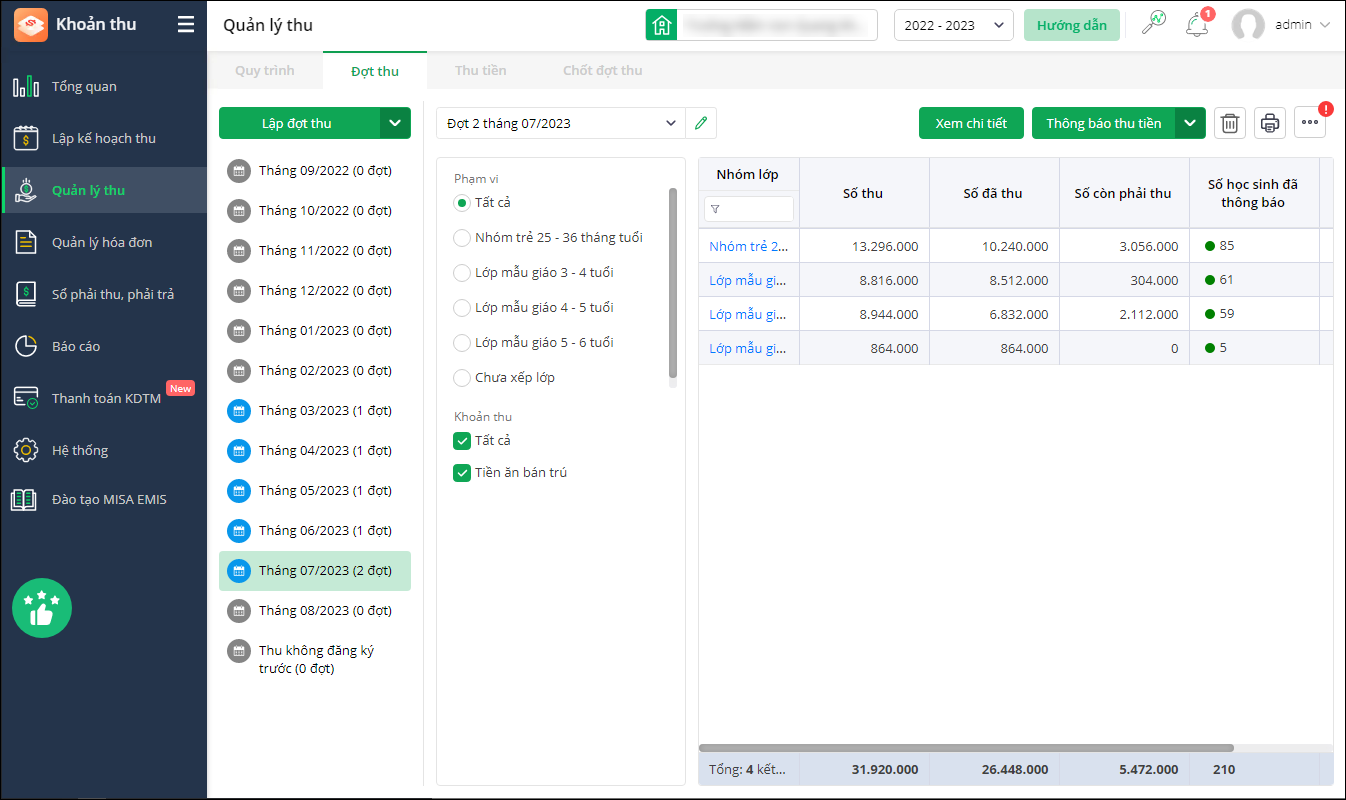Expand the 2022 - 2023 school year dropdown
This screenshot has height=800, width=1346.
pyautogui.click(x=953, y=25)
